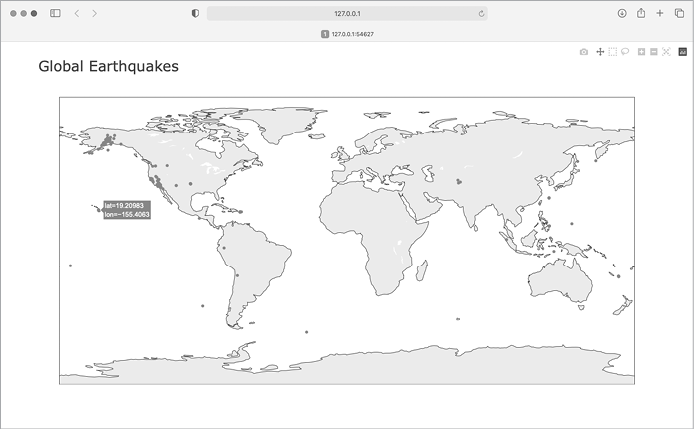694x429 pixels.
Task: Show the tab overview
Action: (x=678, y=13)
